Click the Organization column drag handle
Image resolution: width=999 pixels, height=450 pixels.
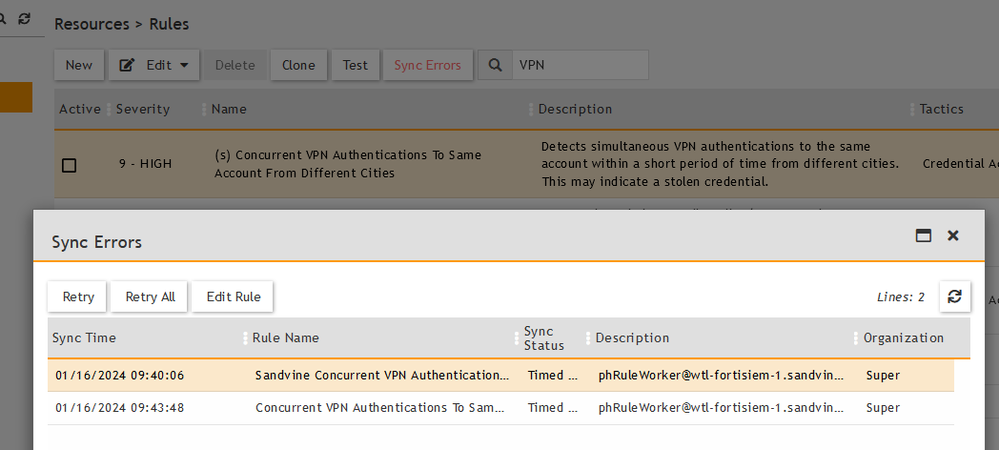point(856,338)
